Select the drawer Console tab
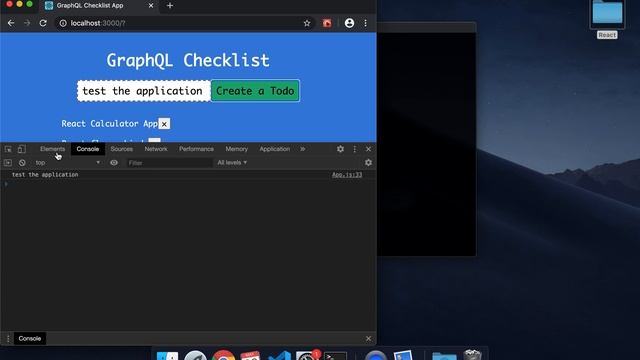 [30, 338]
